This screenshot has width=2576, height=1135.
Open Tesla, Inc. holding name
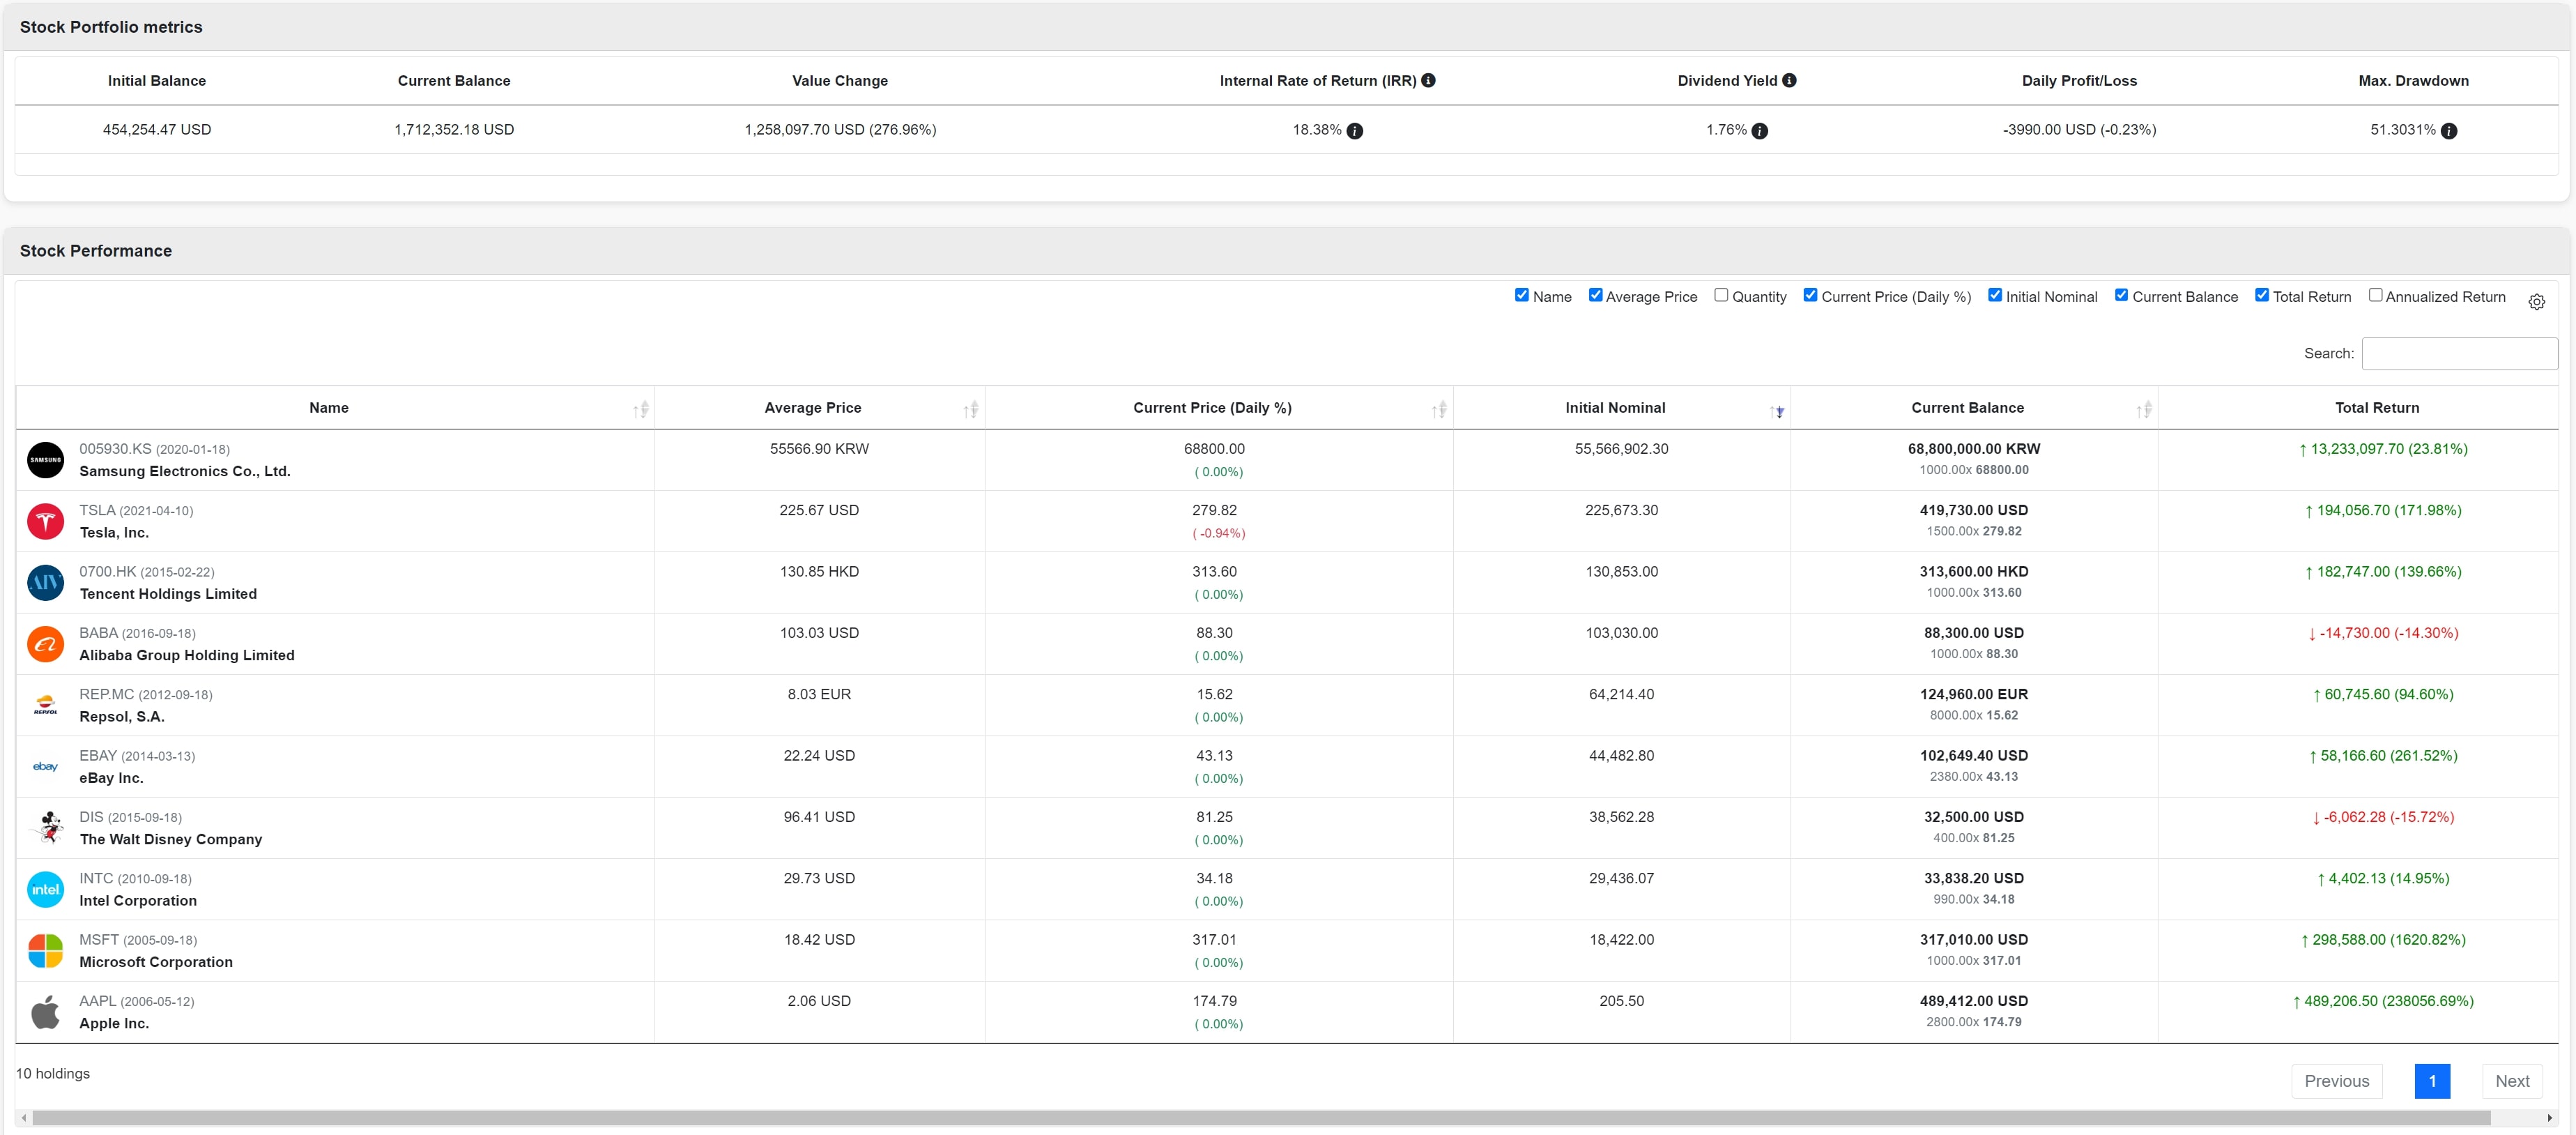coord(114,532)
